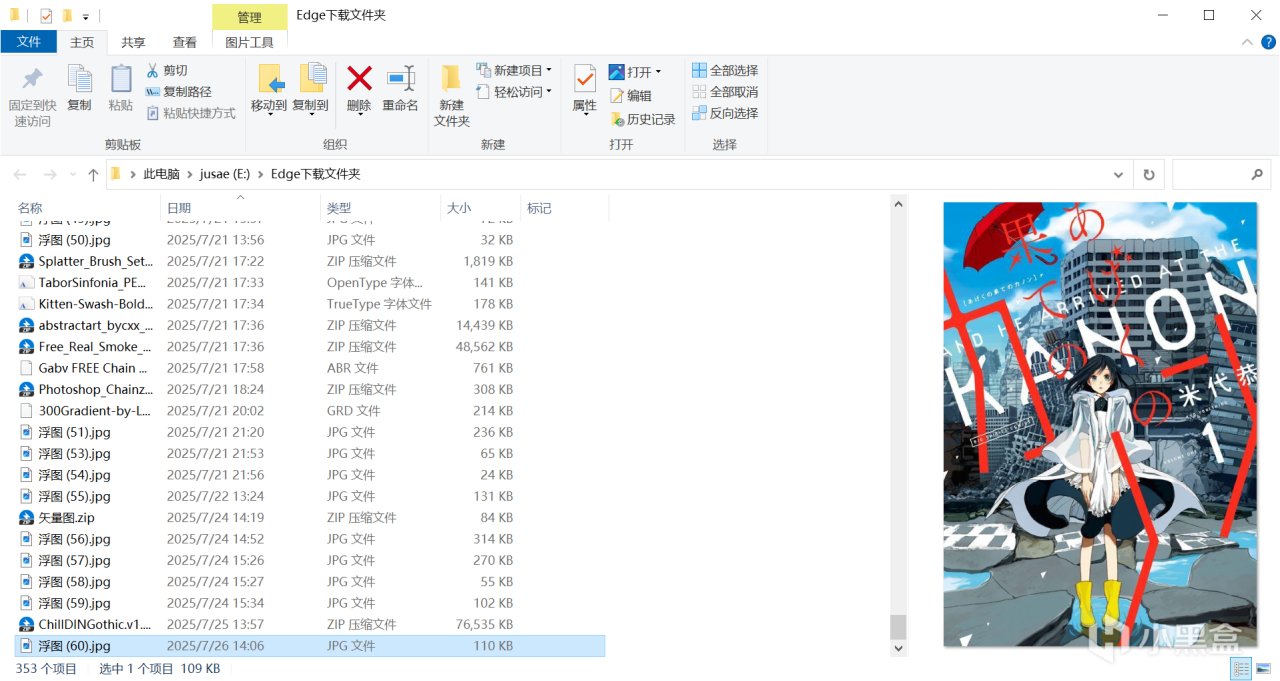Viewport: 1280px width, 681px height.
Task: Open recent locations dropdown arrow
Action: click(71, 174)
